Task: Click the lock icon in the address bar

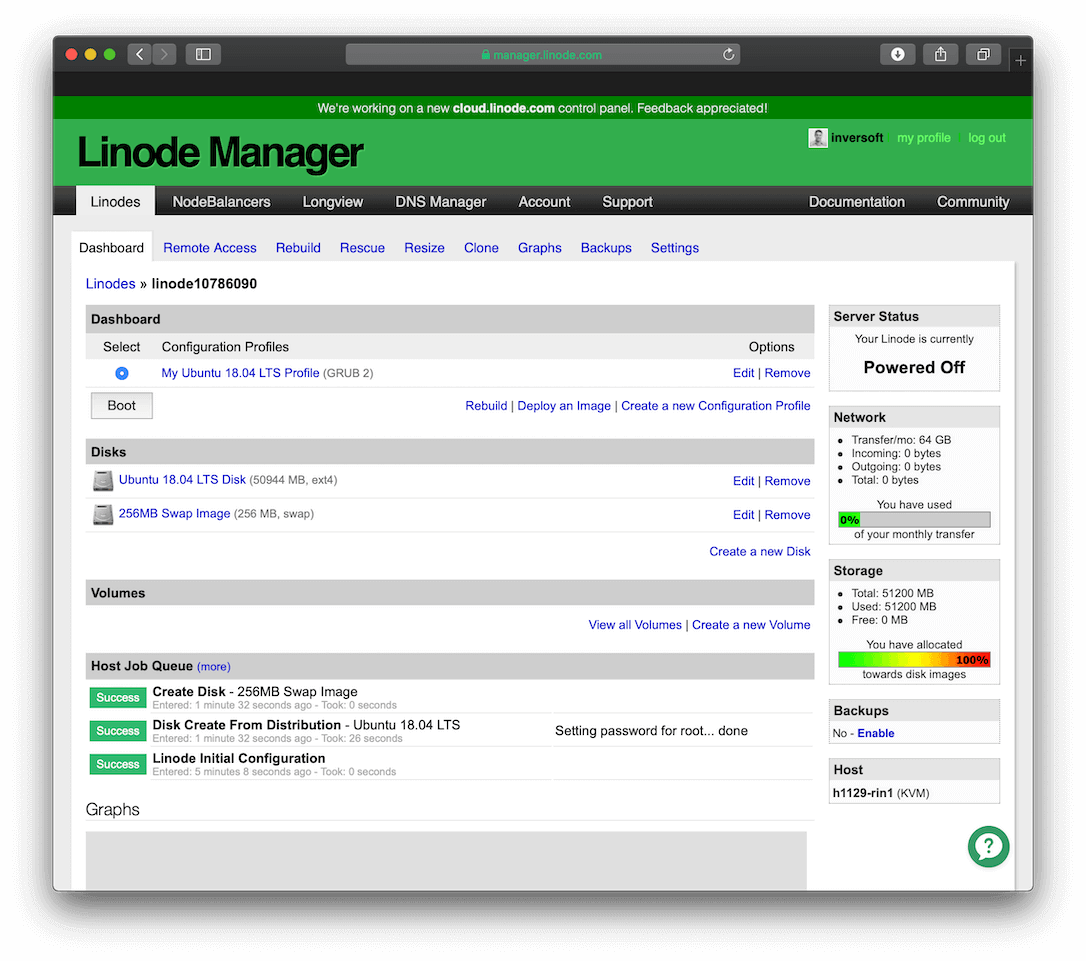Action: (486, 54)
